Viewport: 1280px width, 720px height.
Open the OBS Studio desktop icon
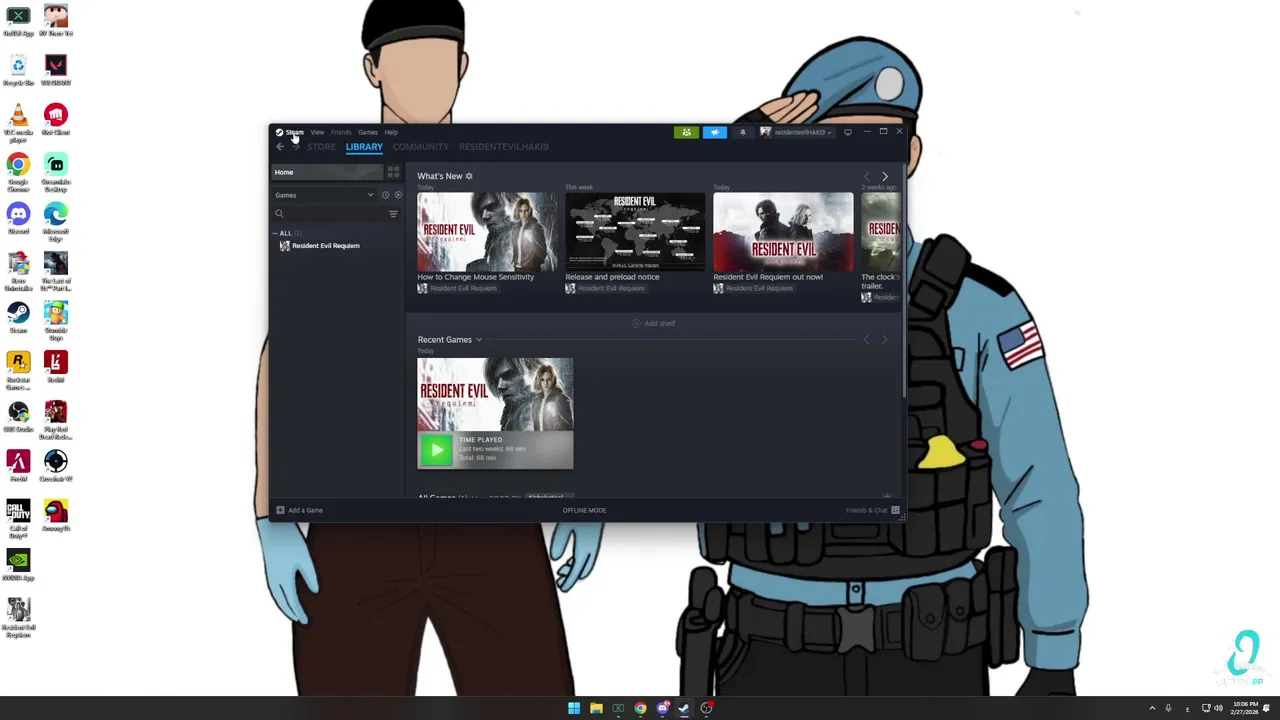click(18, 416)
